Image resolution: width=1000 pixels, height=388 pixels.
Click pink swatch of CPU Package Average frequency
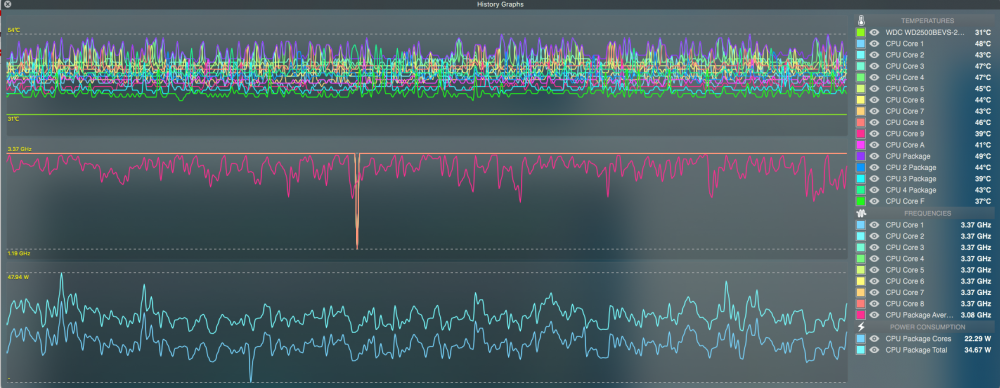(x=861, y=315)
